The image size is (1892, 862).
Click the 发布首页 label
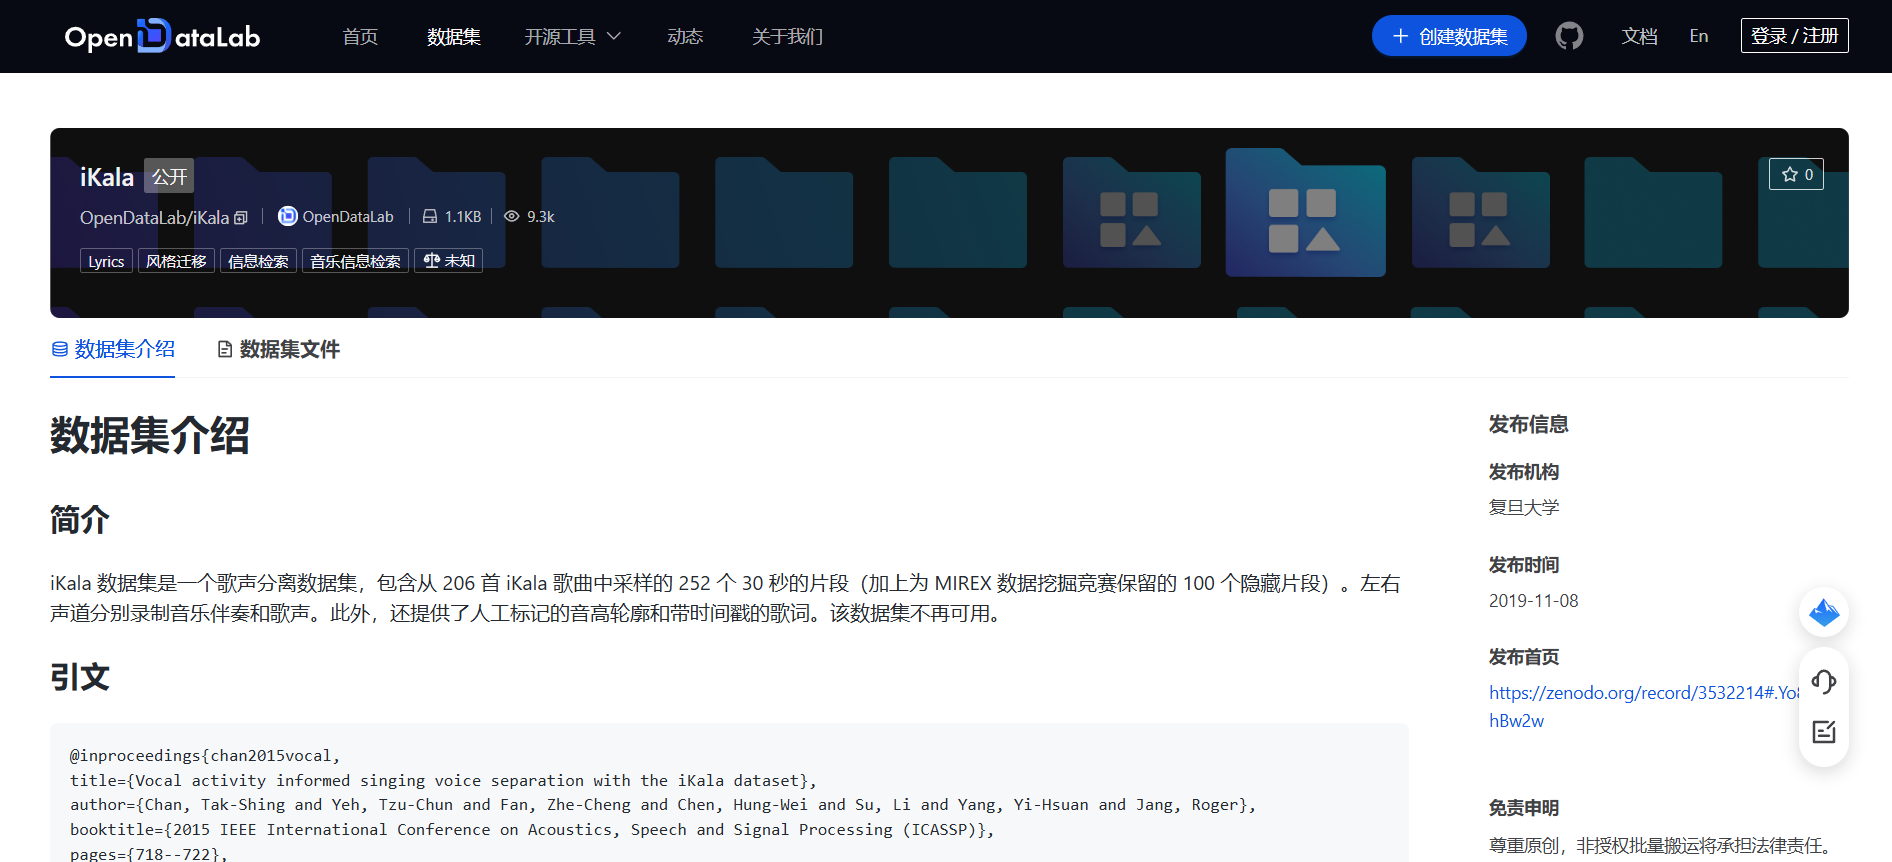1524,657
